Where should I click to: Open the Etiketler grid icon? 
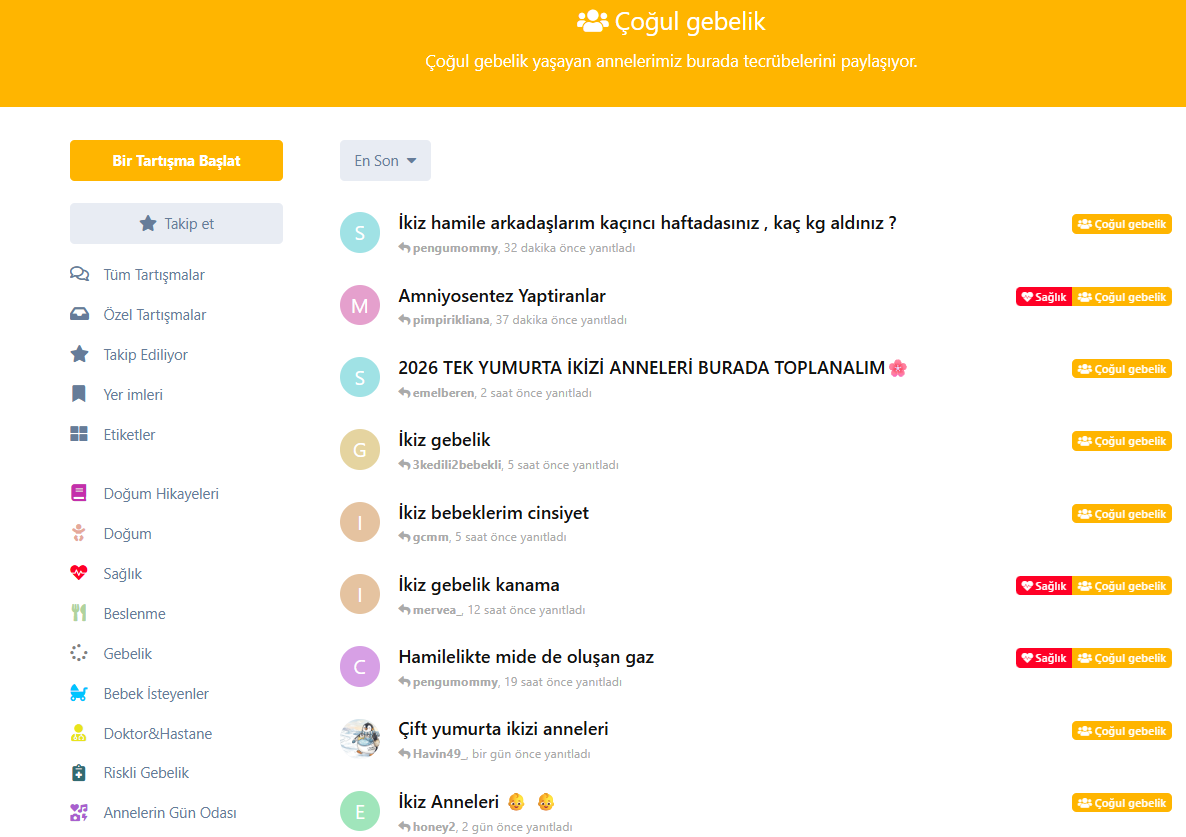pos(79,434)
